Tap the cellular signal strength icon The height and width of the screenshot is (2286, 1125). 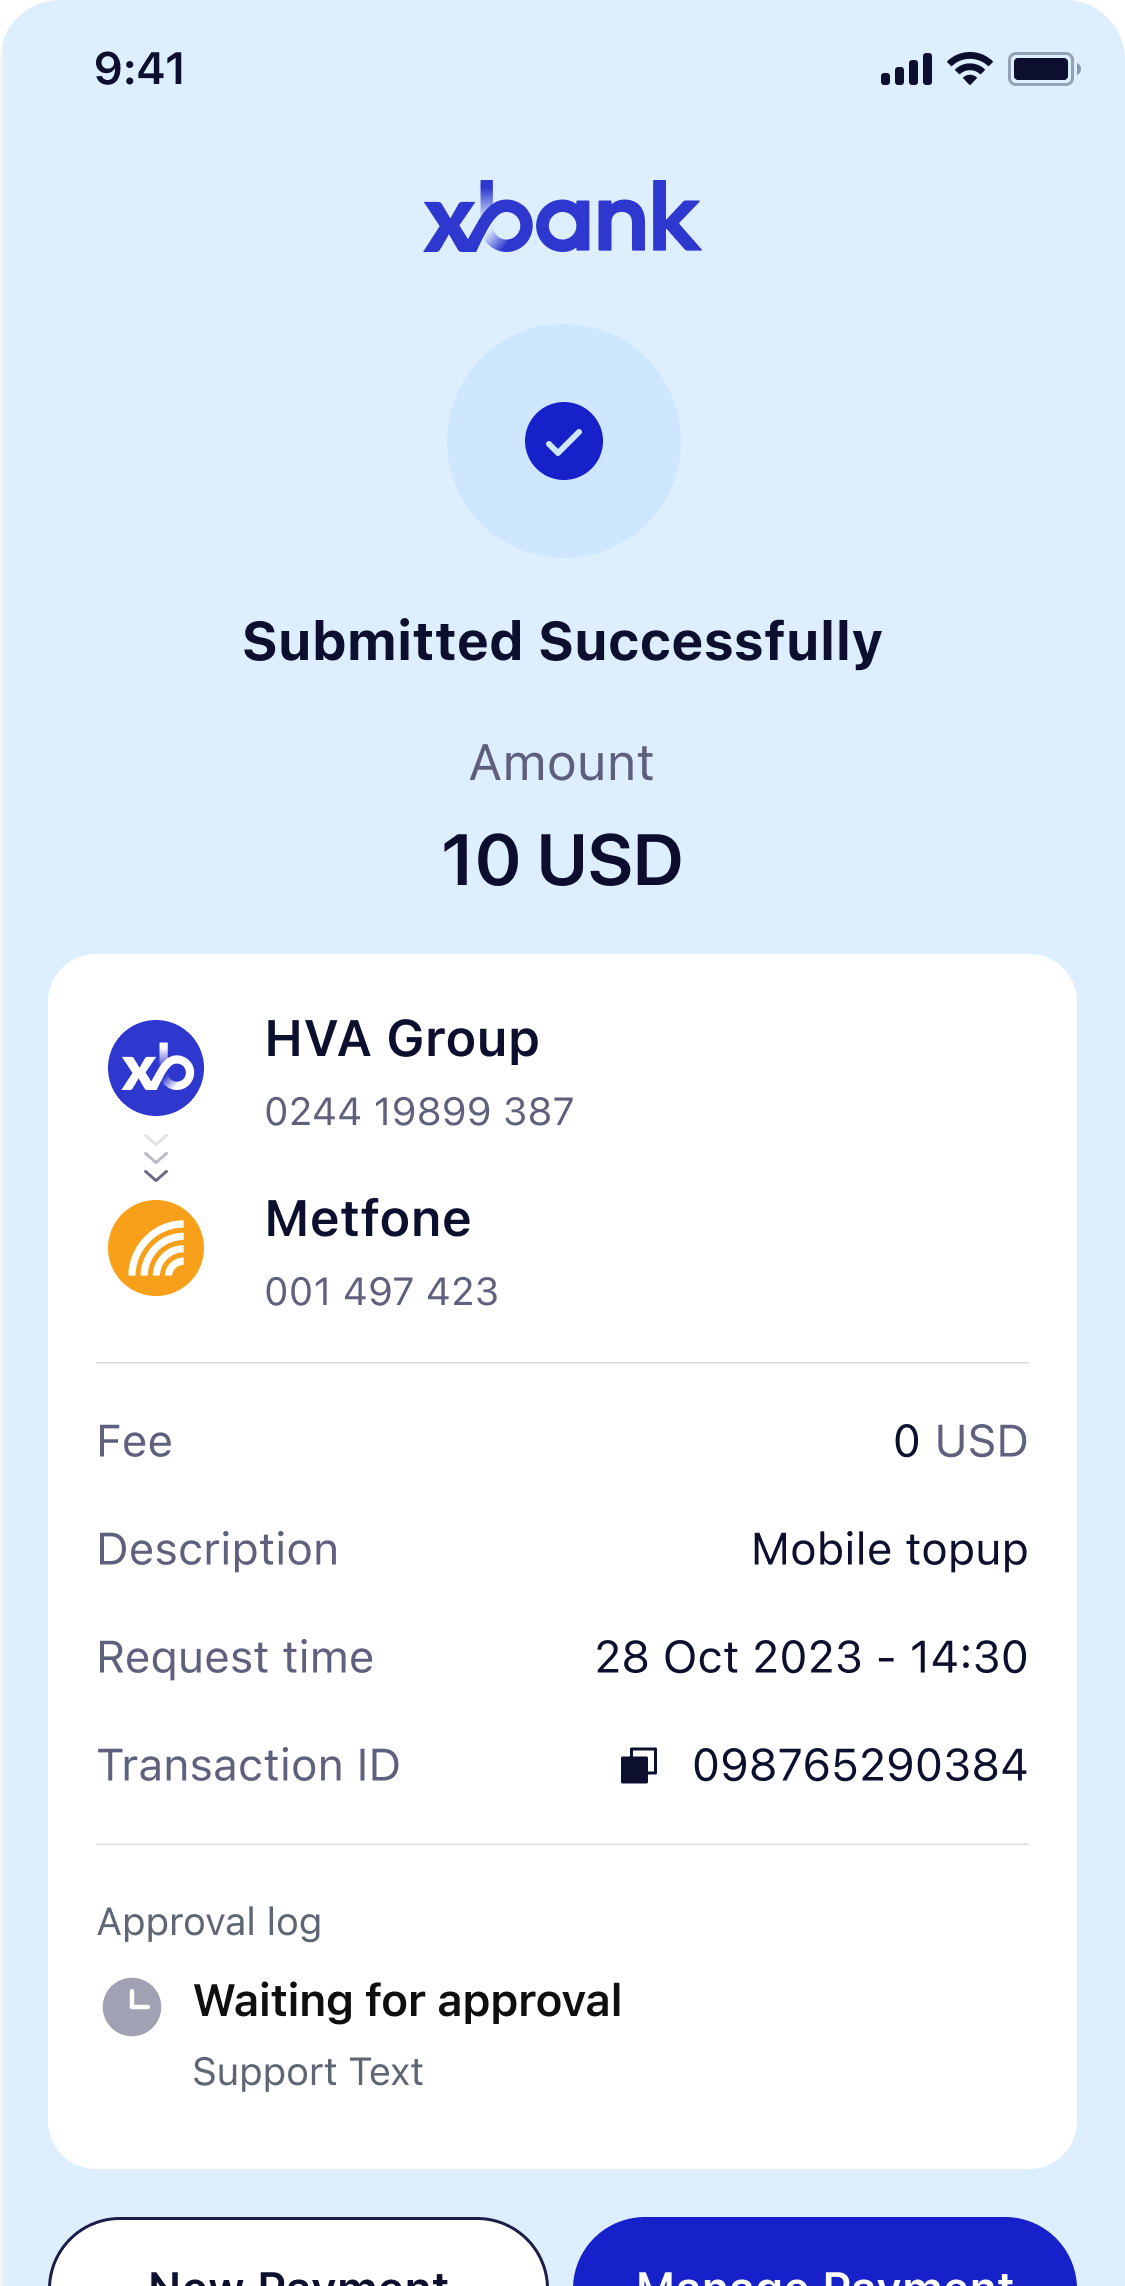click(906, 69)
